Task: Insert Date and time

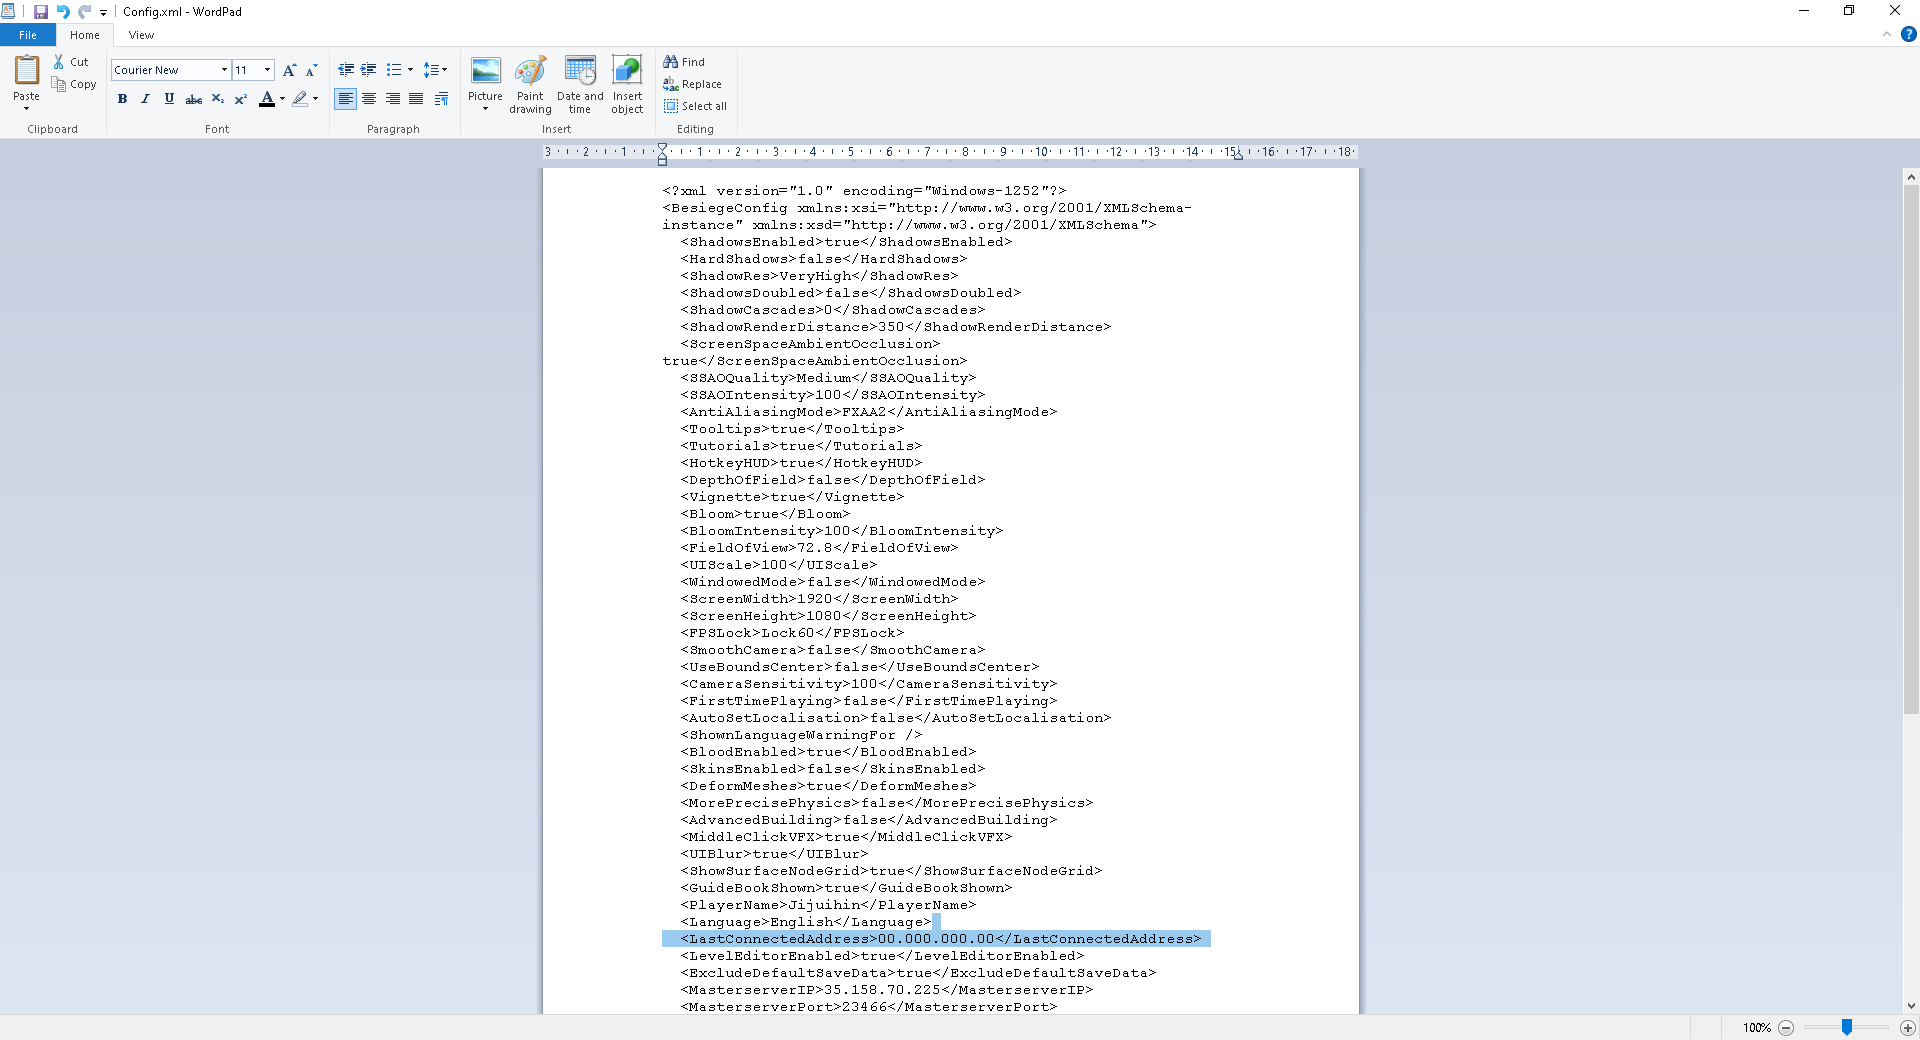Action: pos(580,85)
